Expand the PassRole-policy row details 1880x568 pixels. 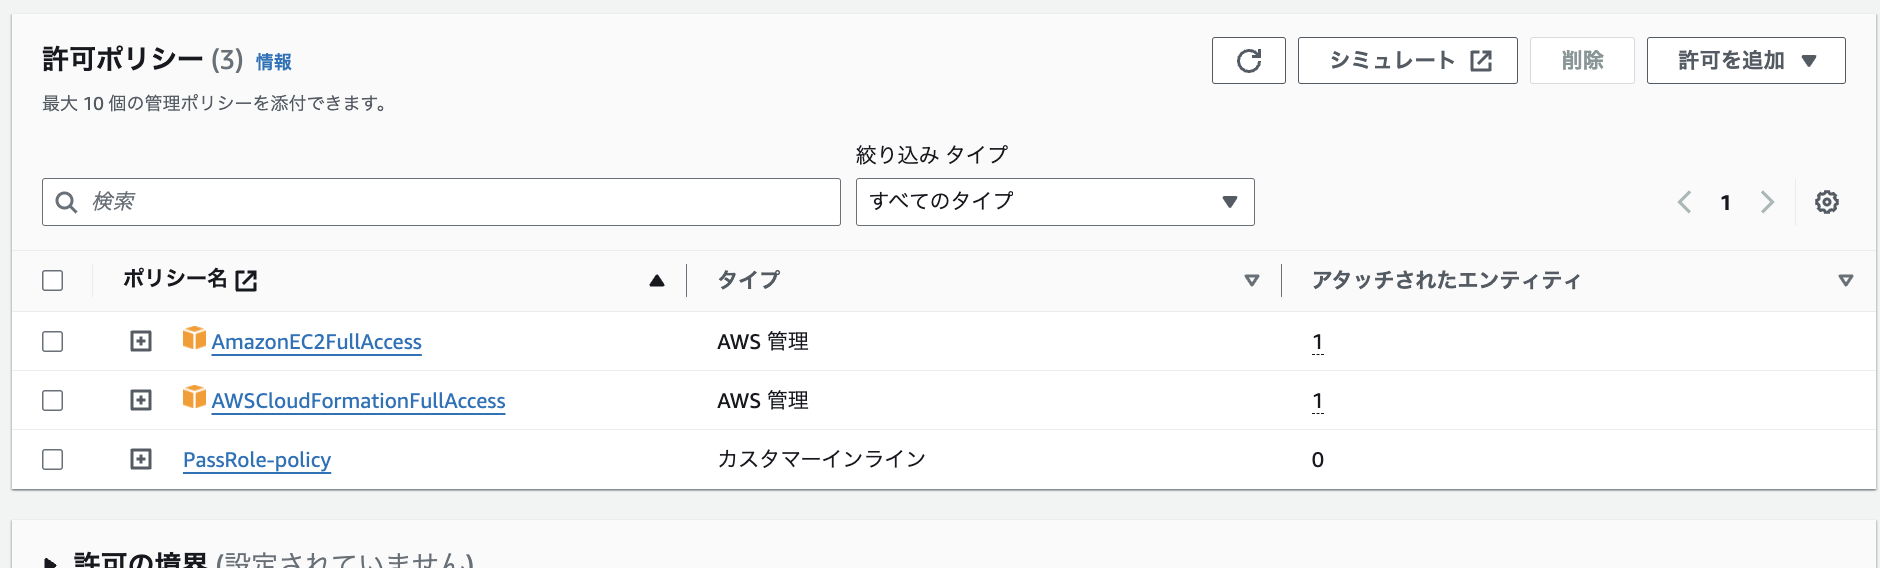pos(141,459)
